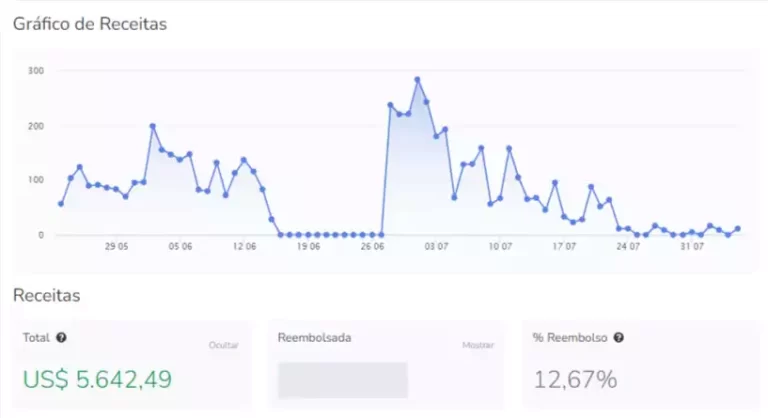Select the US$ 5.642,49 total value
This screenshot has height=418, width=768.
click(97, 379)
